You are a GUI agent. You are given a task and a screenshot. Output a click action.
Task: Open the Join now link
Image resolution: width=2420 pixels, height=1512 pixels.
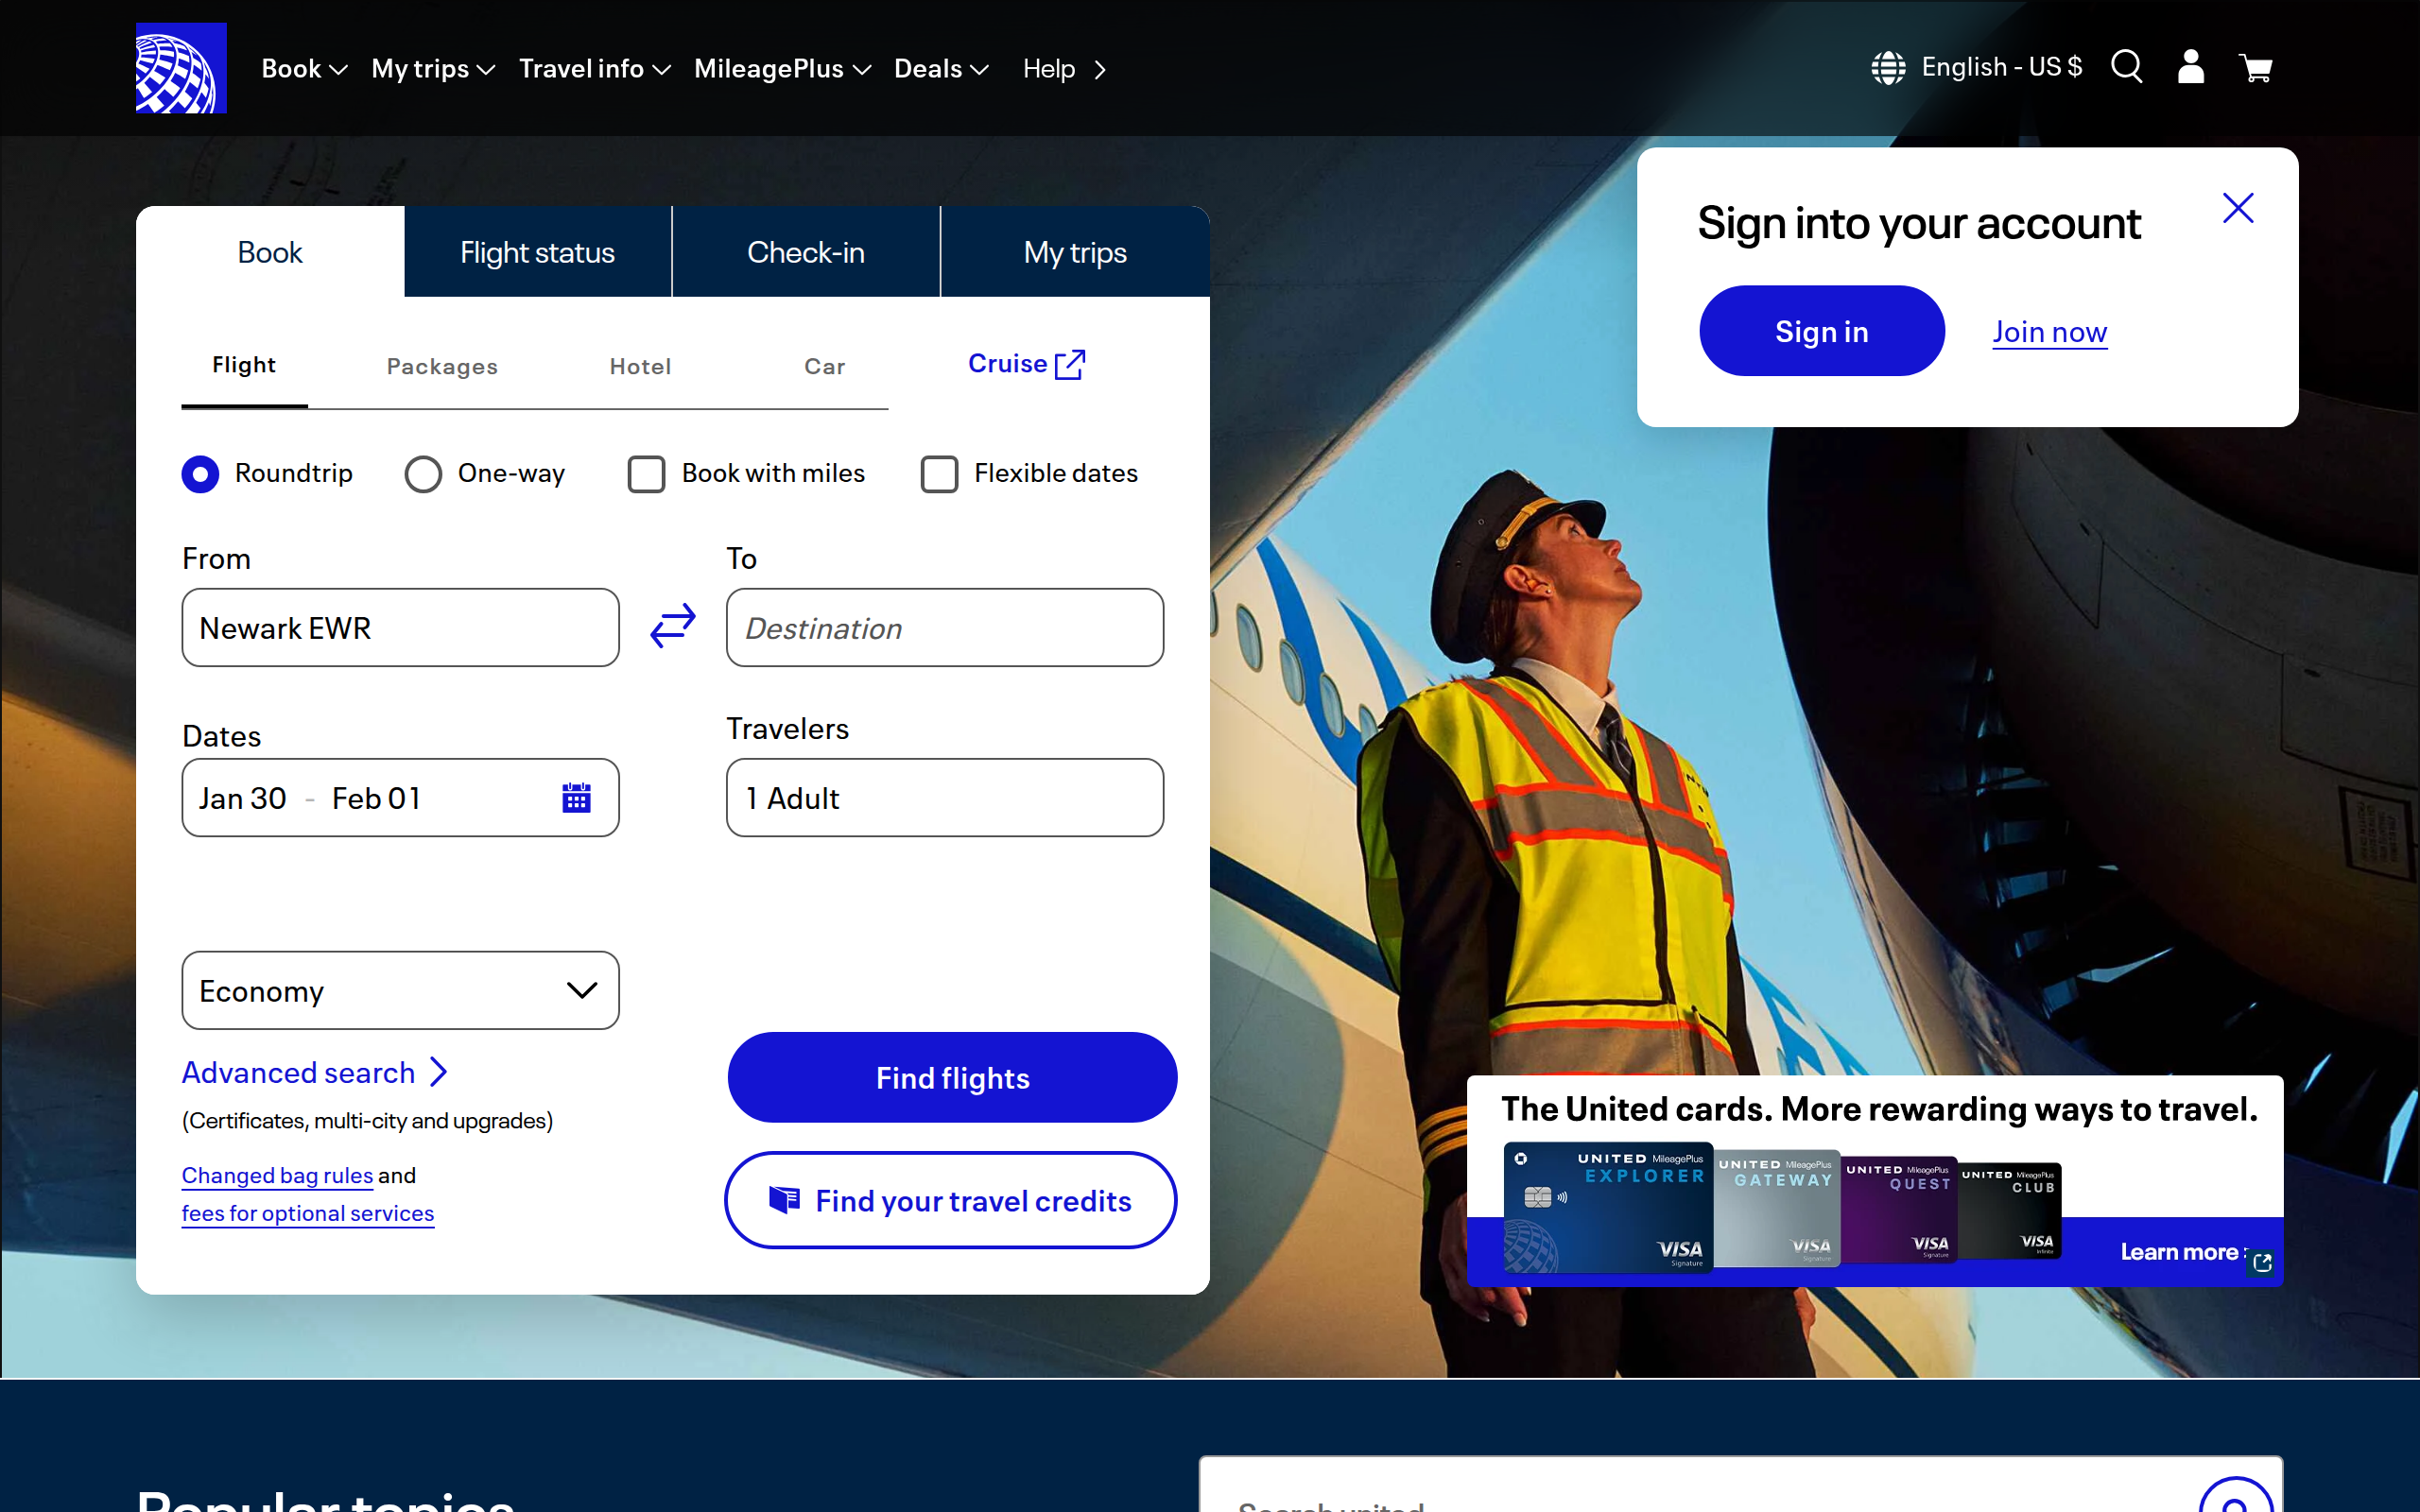[x=2049, y=331]
